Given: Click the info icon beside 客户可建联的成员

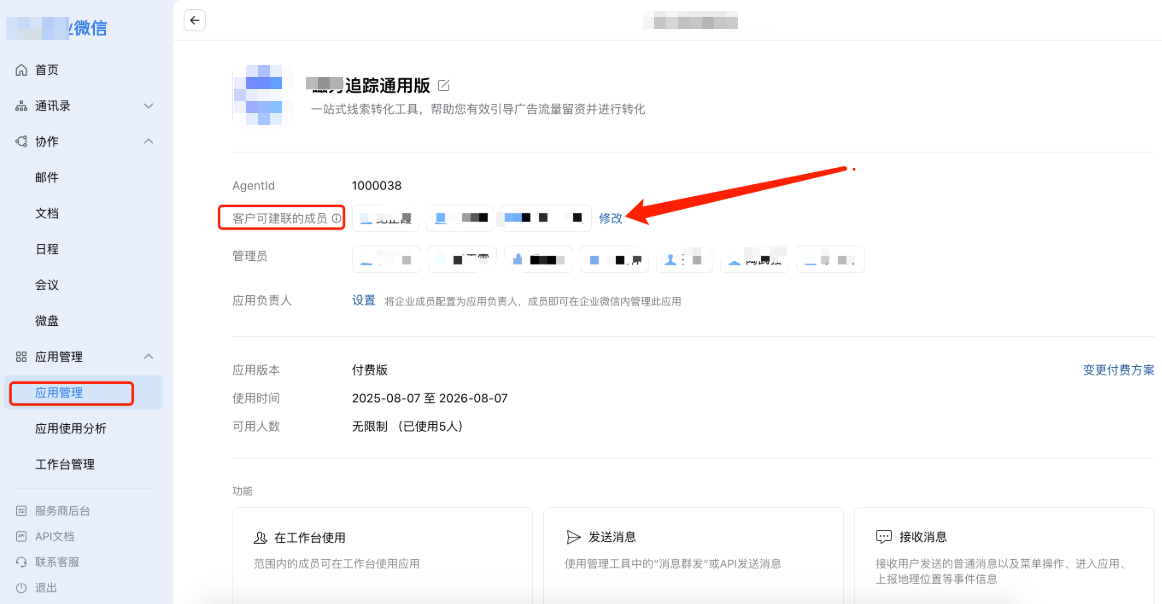Looking at the screenshot, I should coord(336,217).
